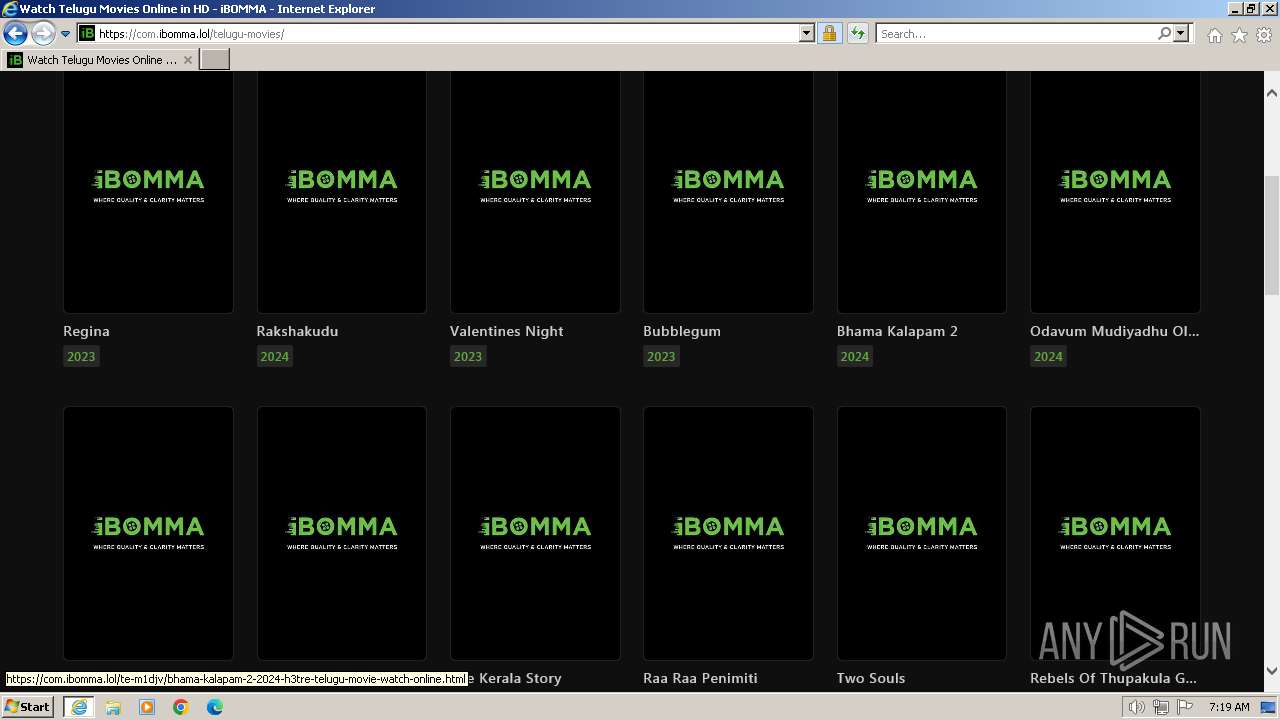The image size is (1280, 720).
Task: Click the Valentines Night title link
Action: (x=507, y=331)
